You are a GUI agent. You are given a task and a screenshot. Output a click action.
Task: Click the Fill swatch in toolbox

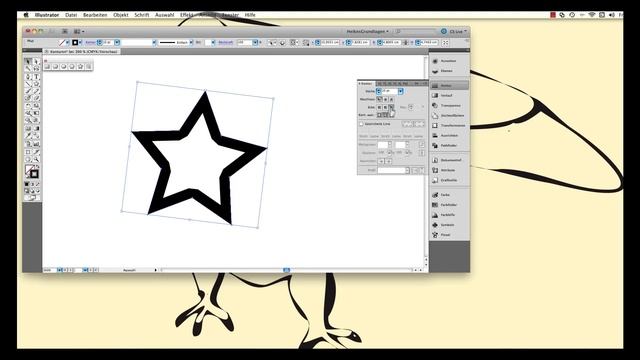coord(29,170)
